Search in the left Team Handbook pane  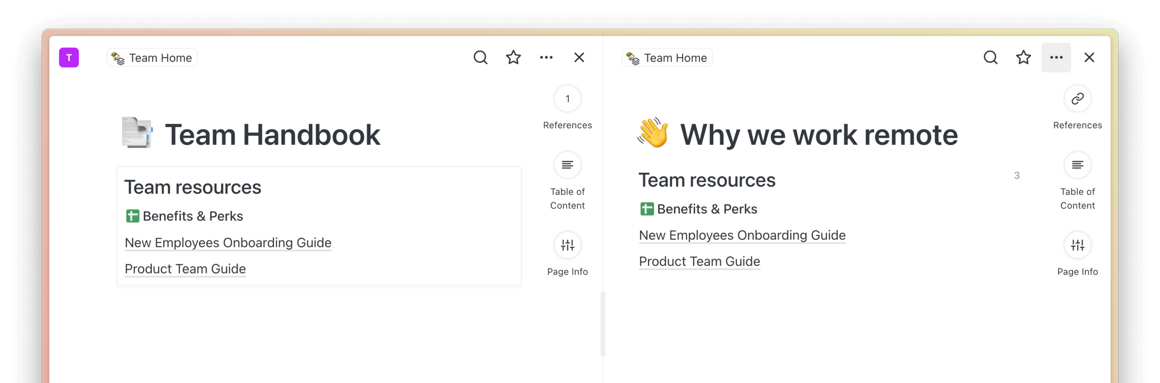point(481,58)
